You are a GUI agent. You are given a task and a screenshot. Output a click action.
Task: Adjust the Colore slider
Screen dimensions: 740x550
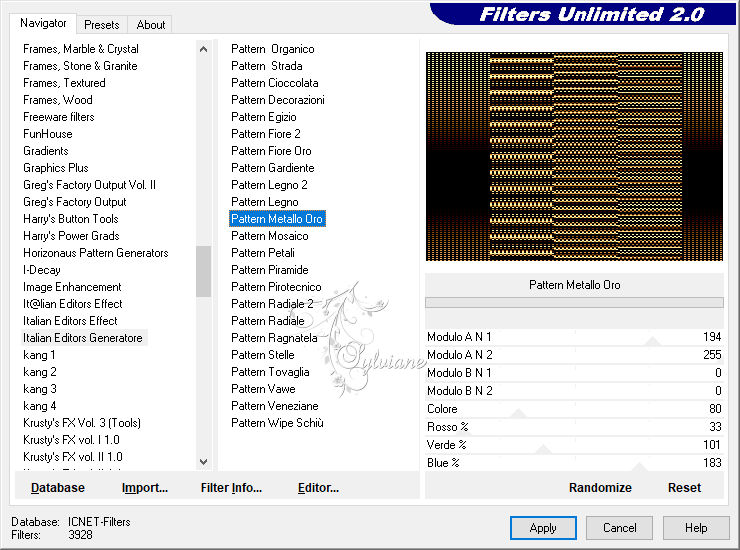tap(574, 409)
